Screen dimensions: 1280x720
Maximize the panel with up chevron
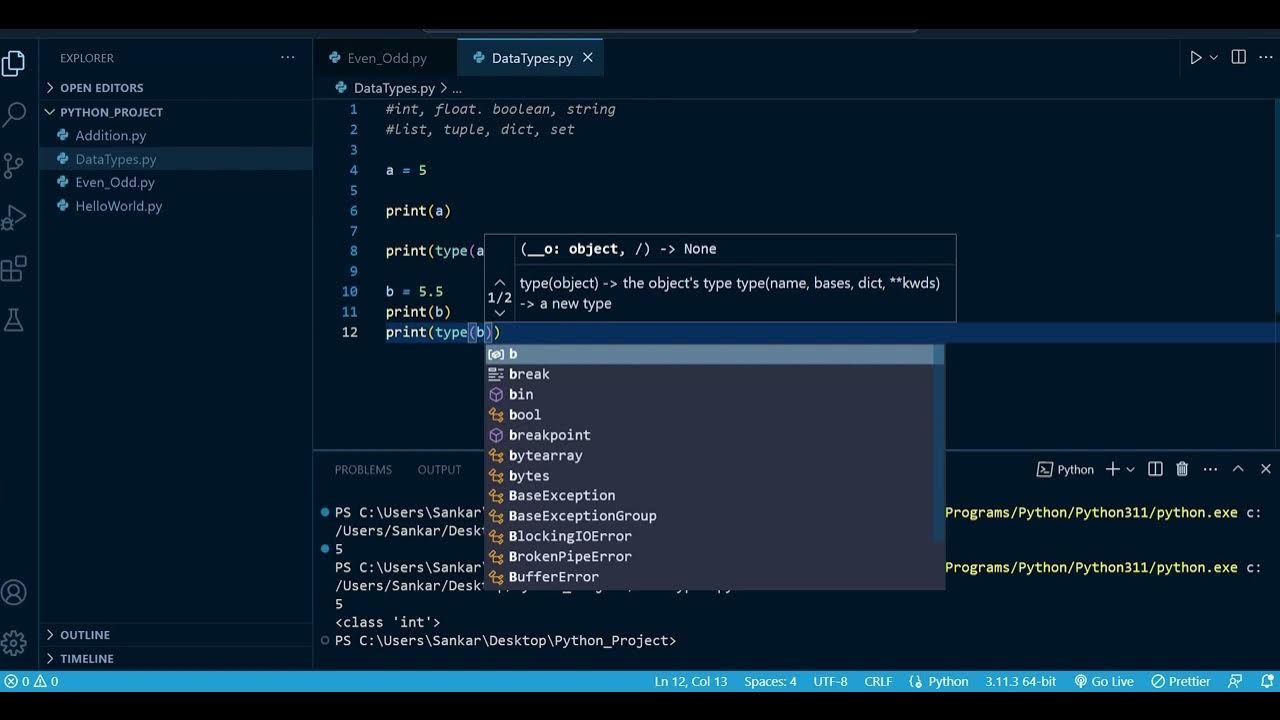[1238, 469]
